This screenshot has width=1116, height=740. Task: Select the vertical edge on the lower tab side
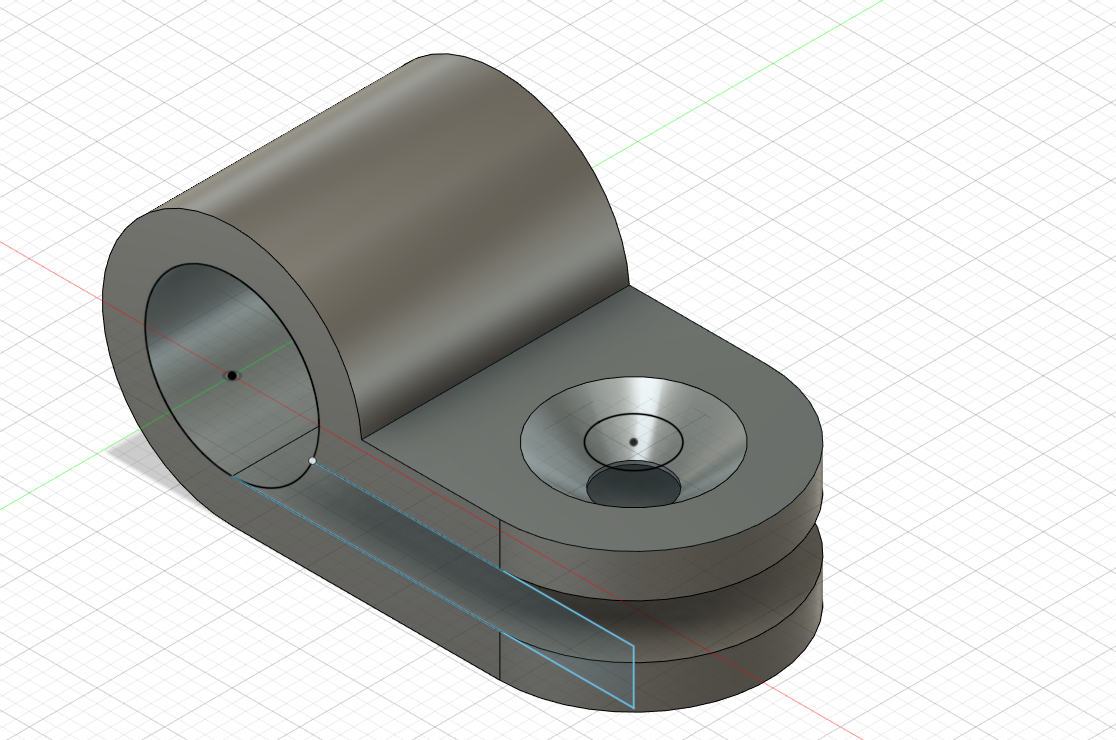pyautogui.click(x=501, y=656)
